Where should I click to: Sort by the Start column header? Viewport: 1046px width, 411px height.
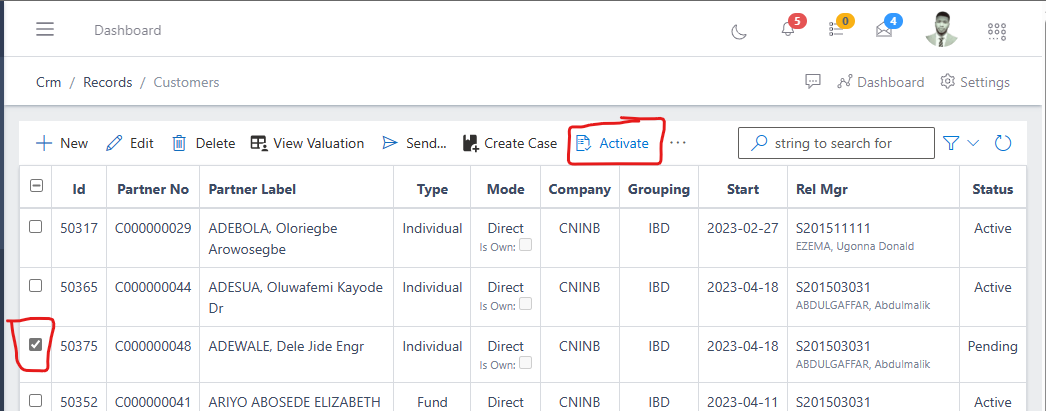click(x=742, y=189)
